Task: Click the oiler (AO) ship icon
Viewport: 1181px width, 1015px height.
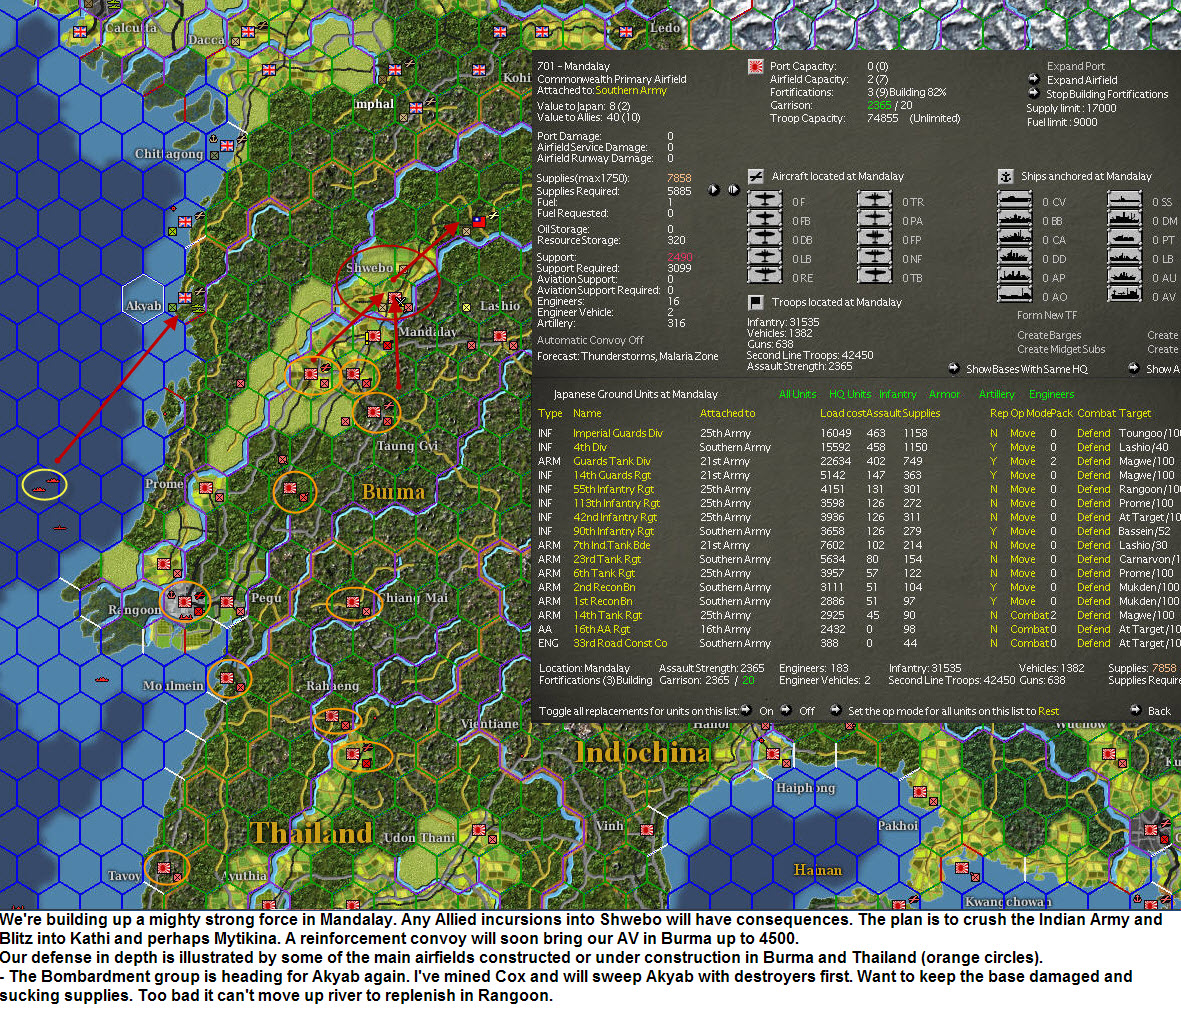Action: click(1015, 294)
